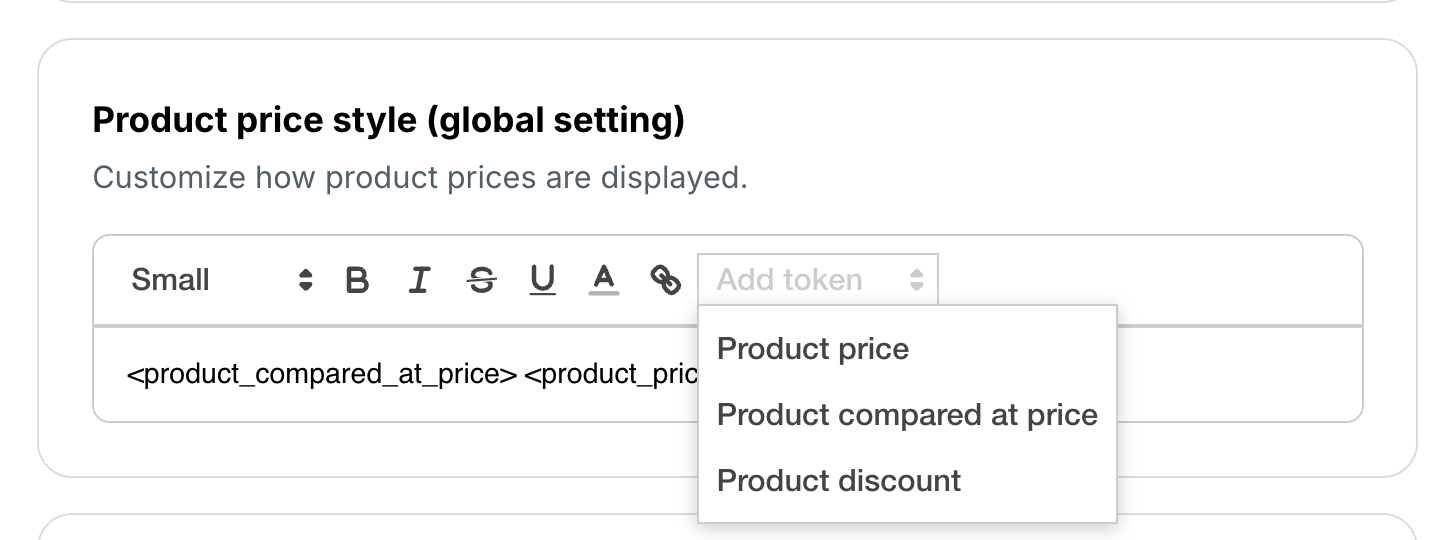
Task: Open the Small font size dropdown
Action: [x=222, y=281]
